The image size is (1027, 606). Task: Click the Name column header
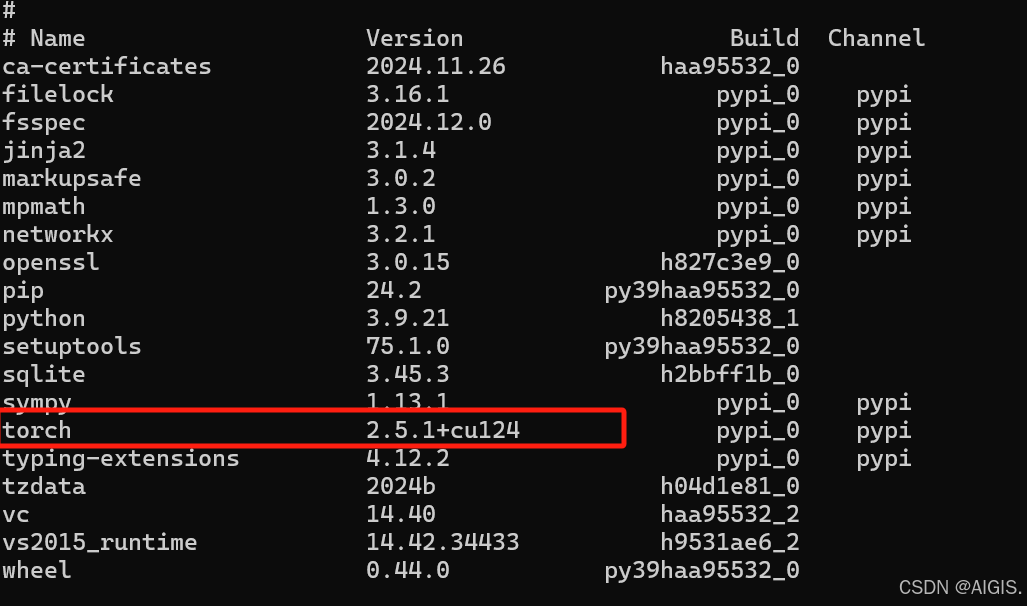pyautogui.click(x=57, y=39)
